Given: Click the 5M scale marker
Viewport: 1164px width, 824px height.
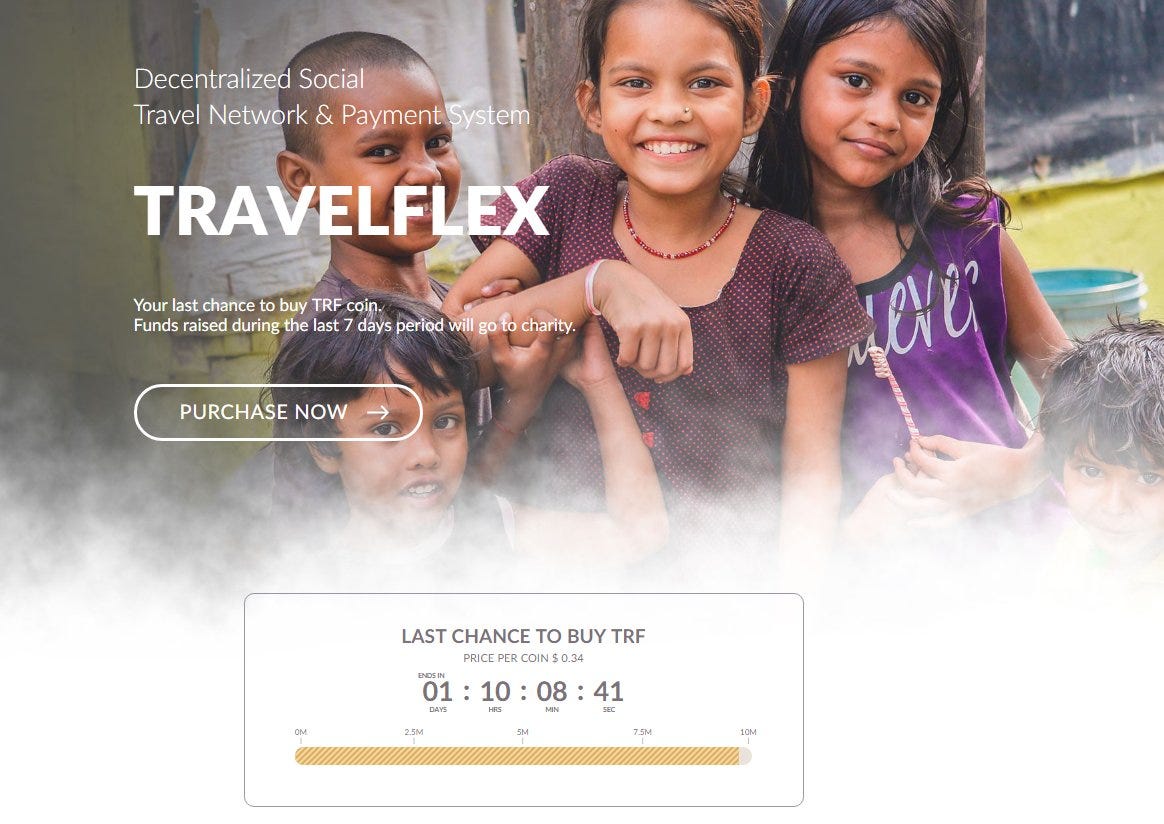Looking at the screenshot, I should click(523, 732).
